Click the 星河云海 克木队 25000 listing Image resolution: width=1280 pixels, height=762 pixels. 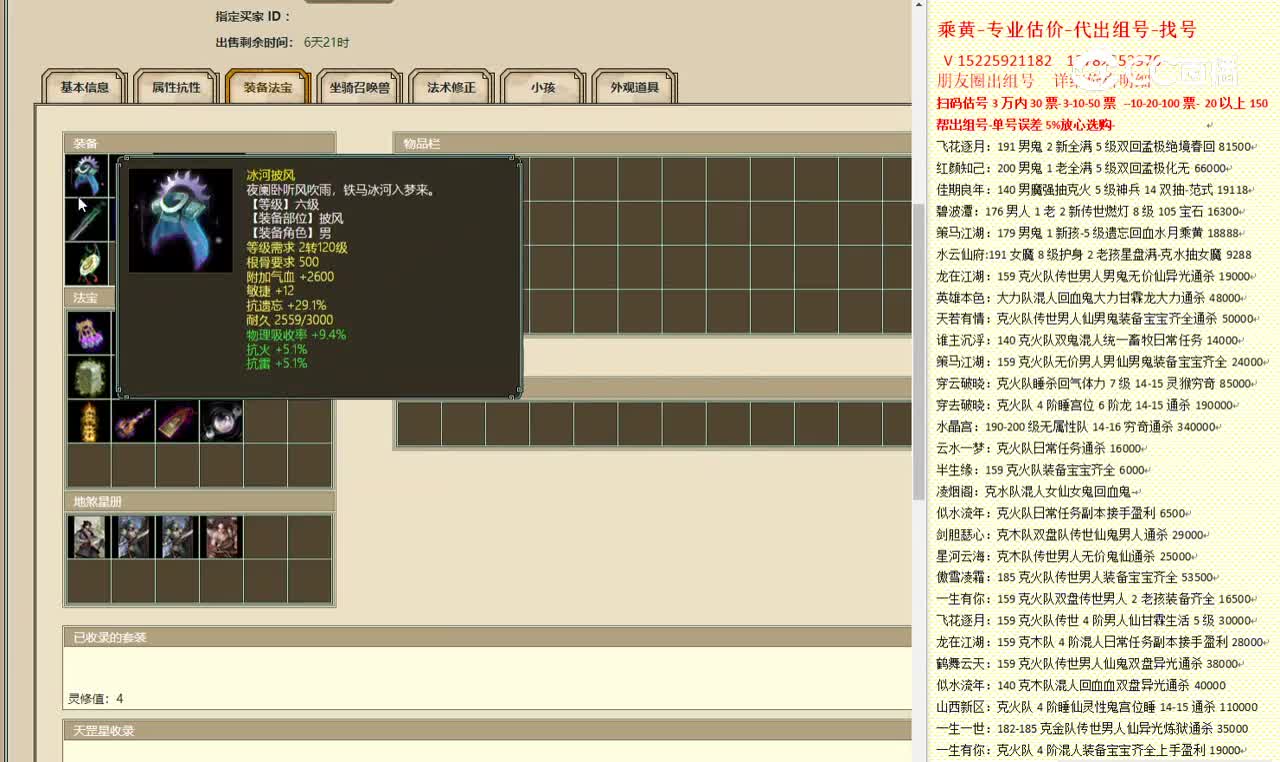point(1067,556)
